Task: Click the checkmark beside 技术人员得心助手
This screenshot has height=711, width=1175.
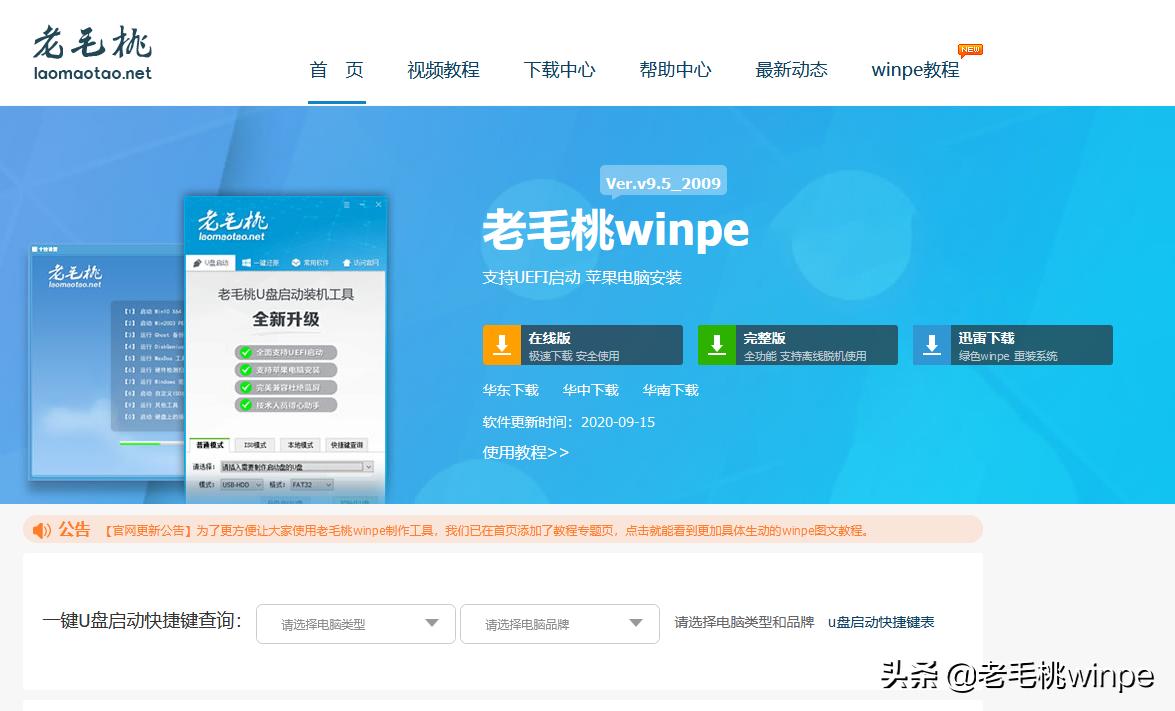Action: (243, 402)
